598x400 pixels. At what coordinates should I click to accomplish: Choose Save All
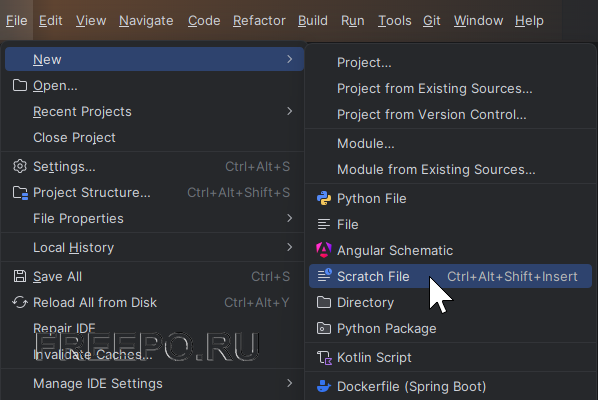[x=154, y=276]
